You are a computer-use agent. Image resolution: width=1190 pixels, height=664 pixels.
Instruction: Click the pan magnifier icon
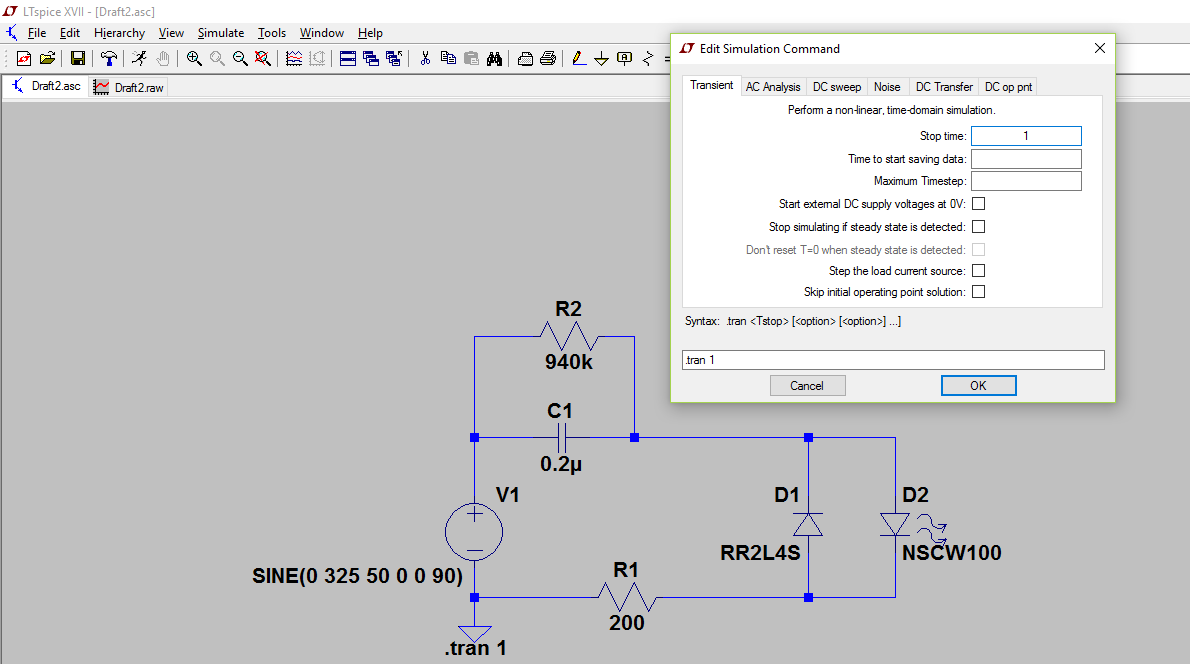tap(217, 58)
